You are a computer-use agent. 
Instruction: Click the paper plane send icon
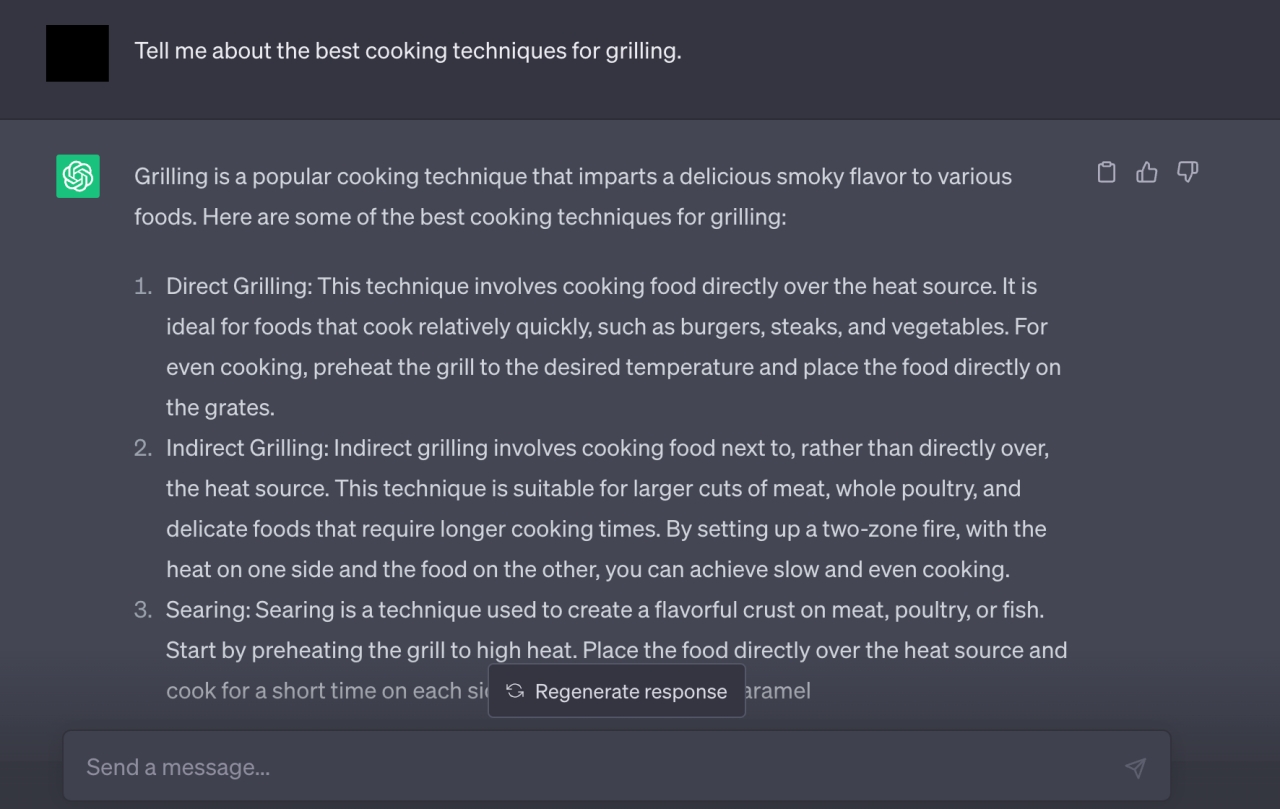pos(1135,767)
